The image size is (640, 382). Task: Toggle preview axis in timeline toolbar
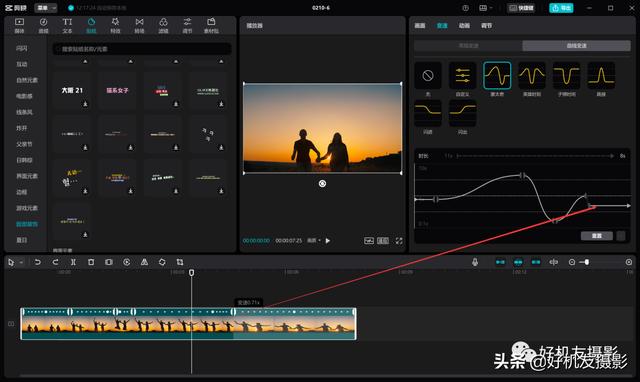[553, 262]
